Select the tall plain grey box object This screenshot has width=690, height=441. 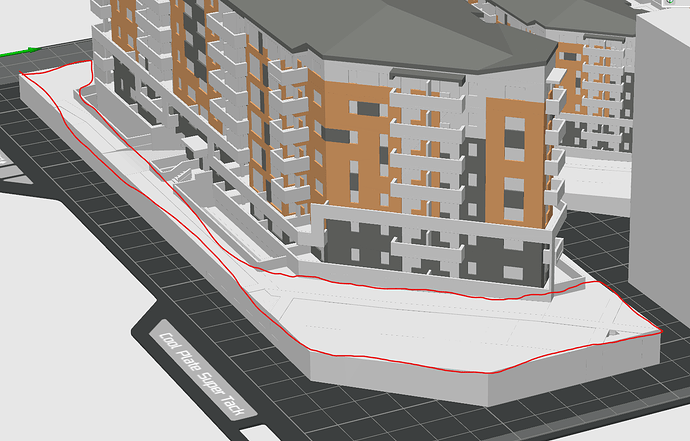pyautogui.click(x=659, y=145)
